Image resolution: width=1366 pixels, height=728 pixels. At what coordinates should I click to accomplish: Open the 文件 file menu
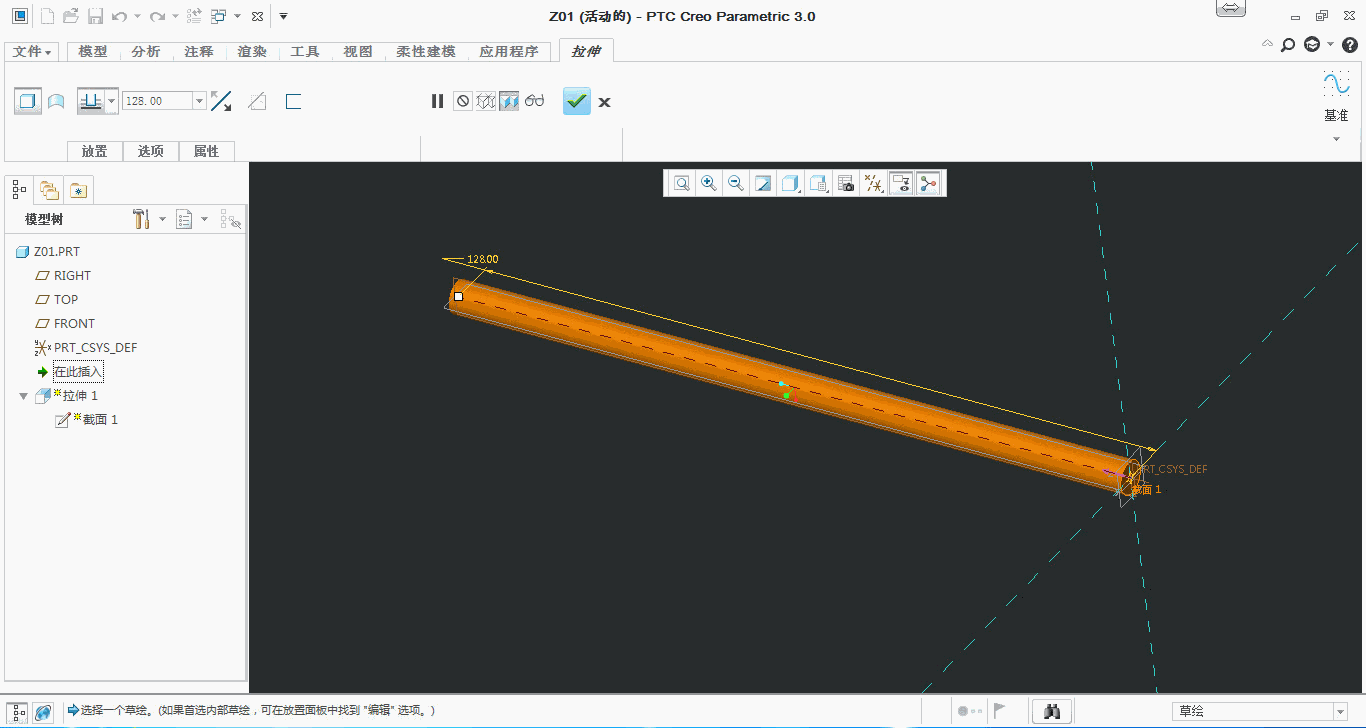point(32,52)
